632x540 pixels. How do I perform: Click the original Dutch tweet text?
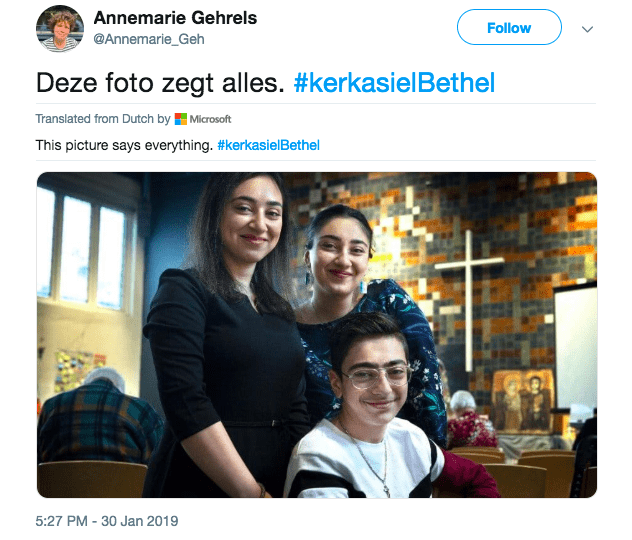pyautogui.click(x=160, y=83)
